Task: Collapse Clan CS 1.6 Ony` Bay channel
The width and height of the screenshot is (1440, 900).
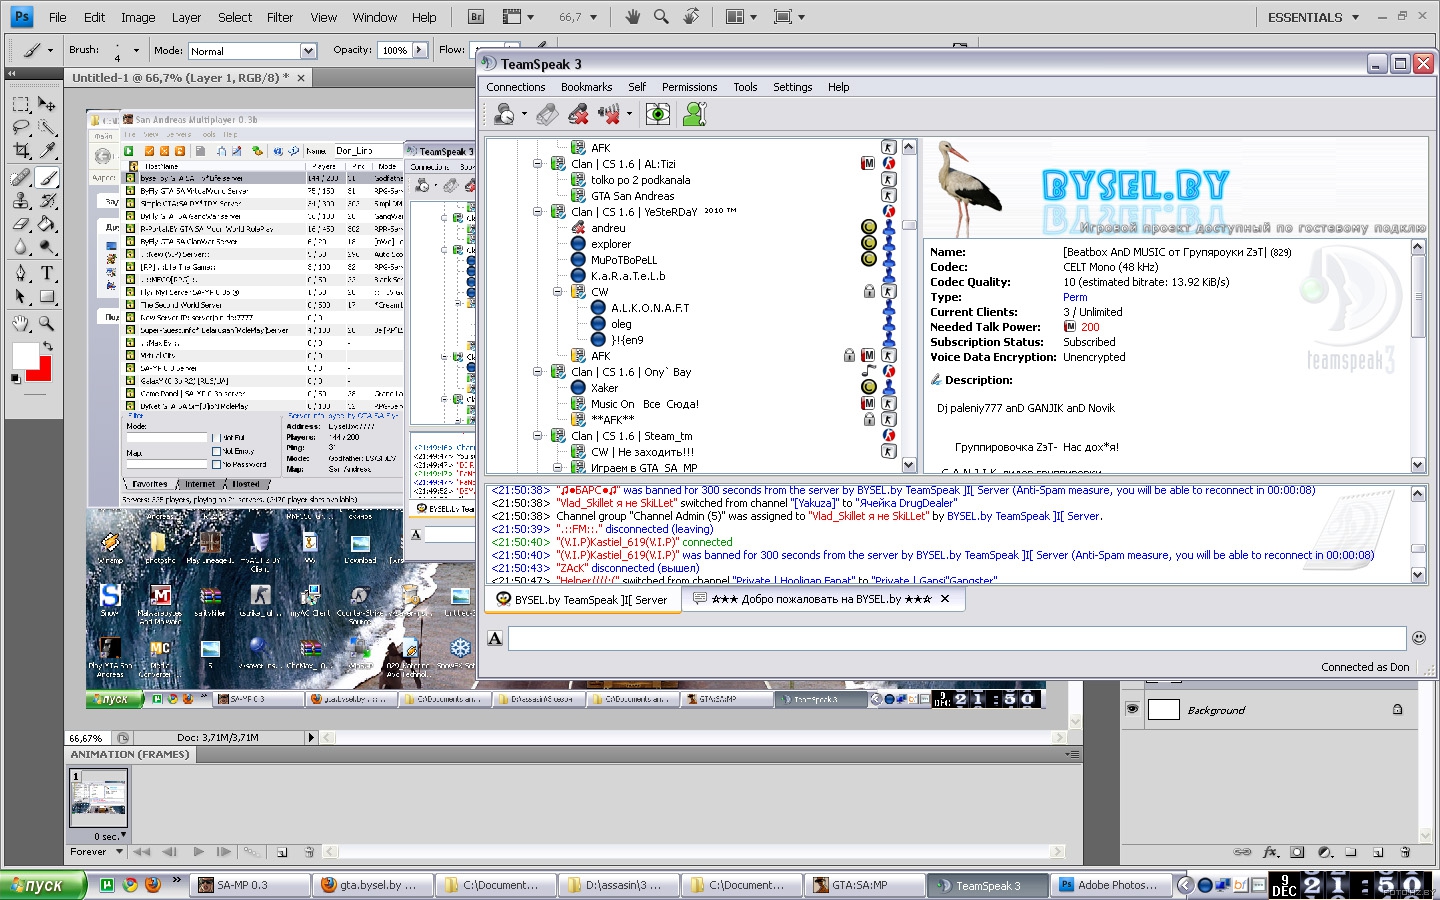Action: click(538, 372)
